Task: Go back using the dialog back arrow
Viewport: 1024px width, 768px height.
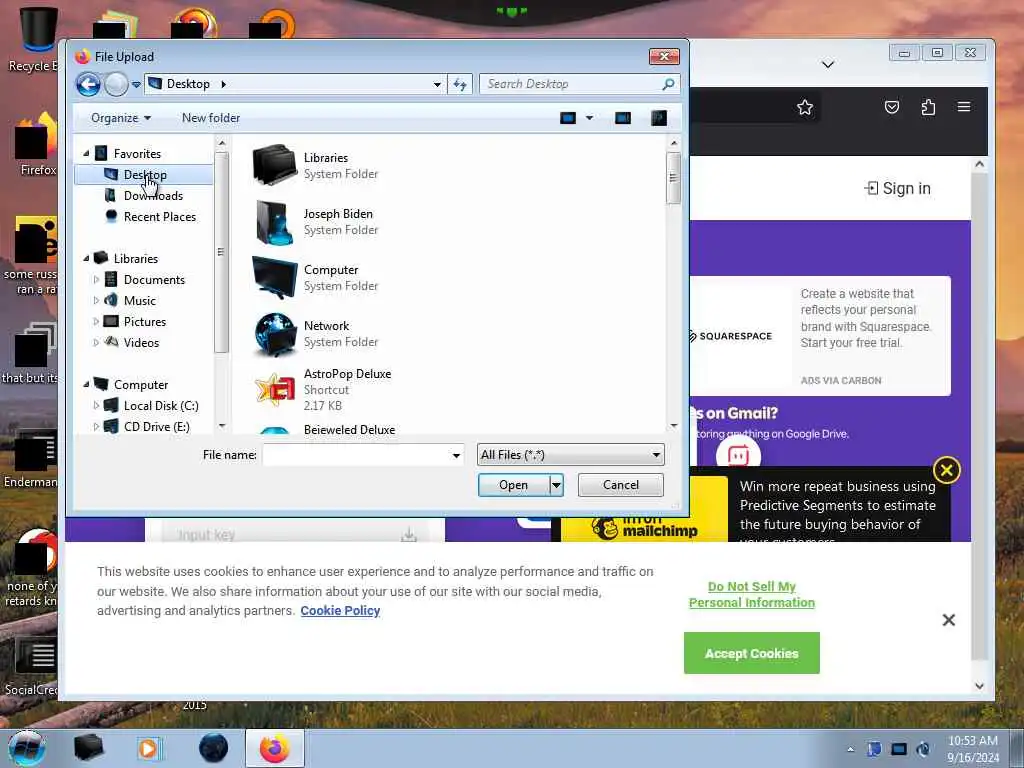Action: 88,84
